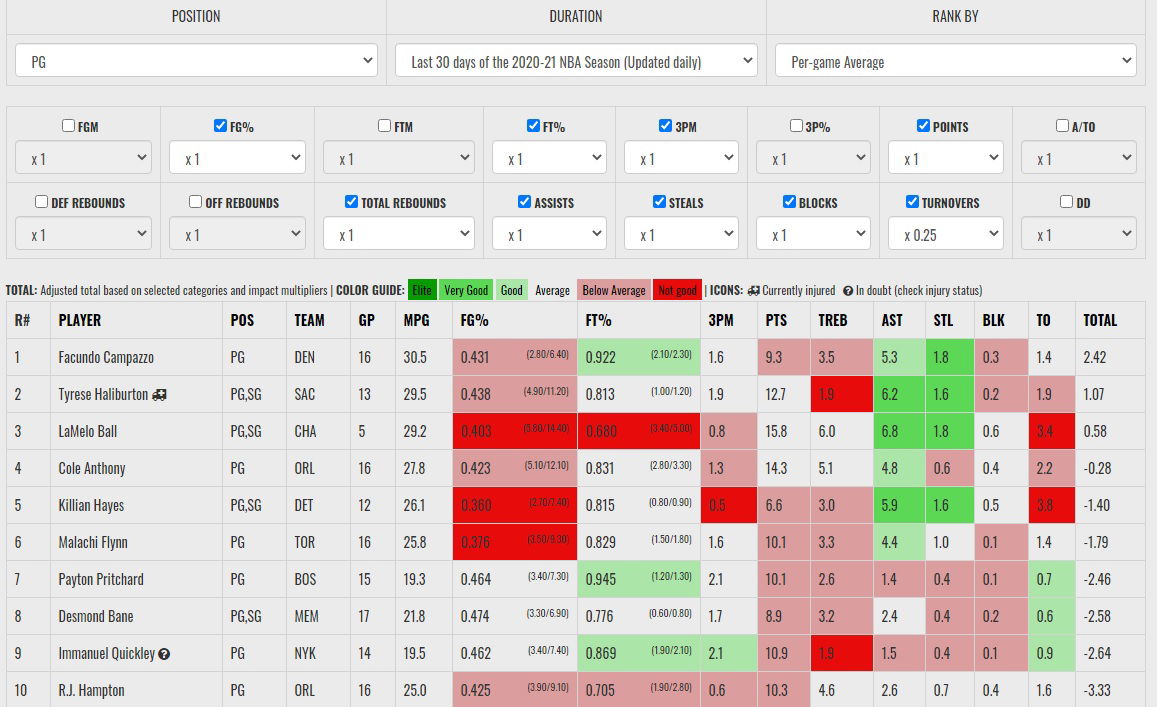Viewport: 1157px width, 707px height.
Task: Click the in-doubt question icon in the legend
Action: coord(848,291)
